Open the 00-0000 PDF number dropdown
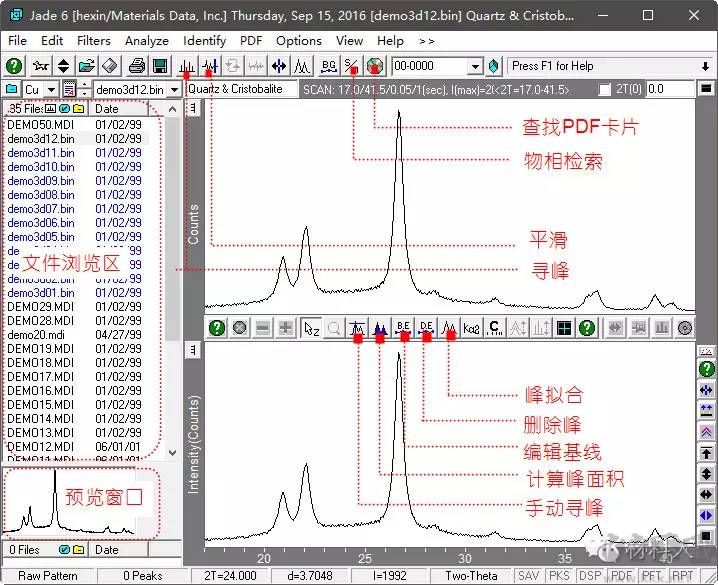 475,66
